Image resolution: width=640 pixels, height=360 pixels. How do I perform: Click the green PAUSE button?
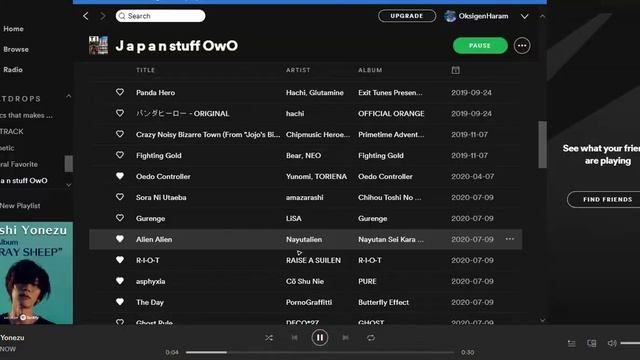coord(480,46)
